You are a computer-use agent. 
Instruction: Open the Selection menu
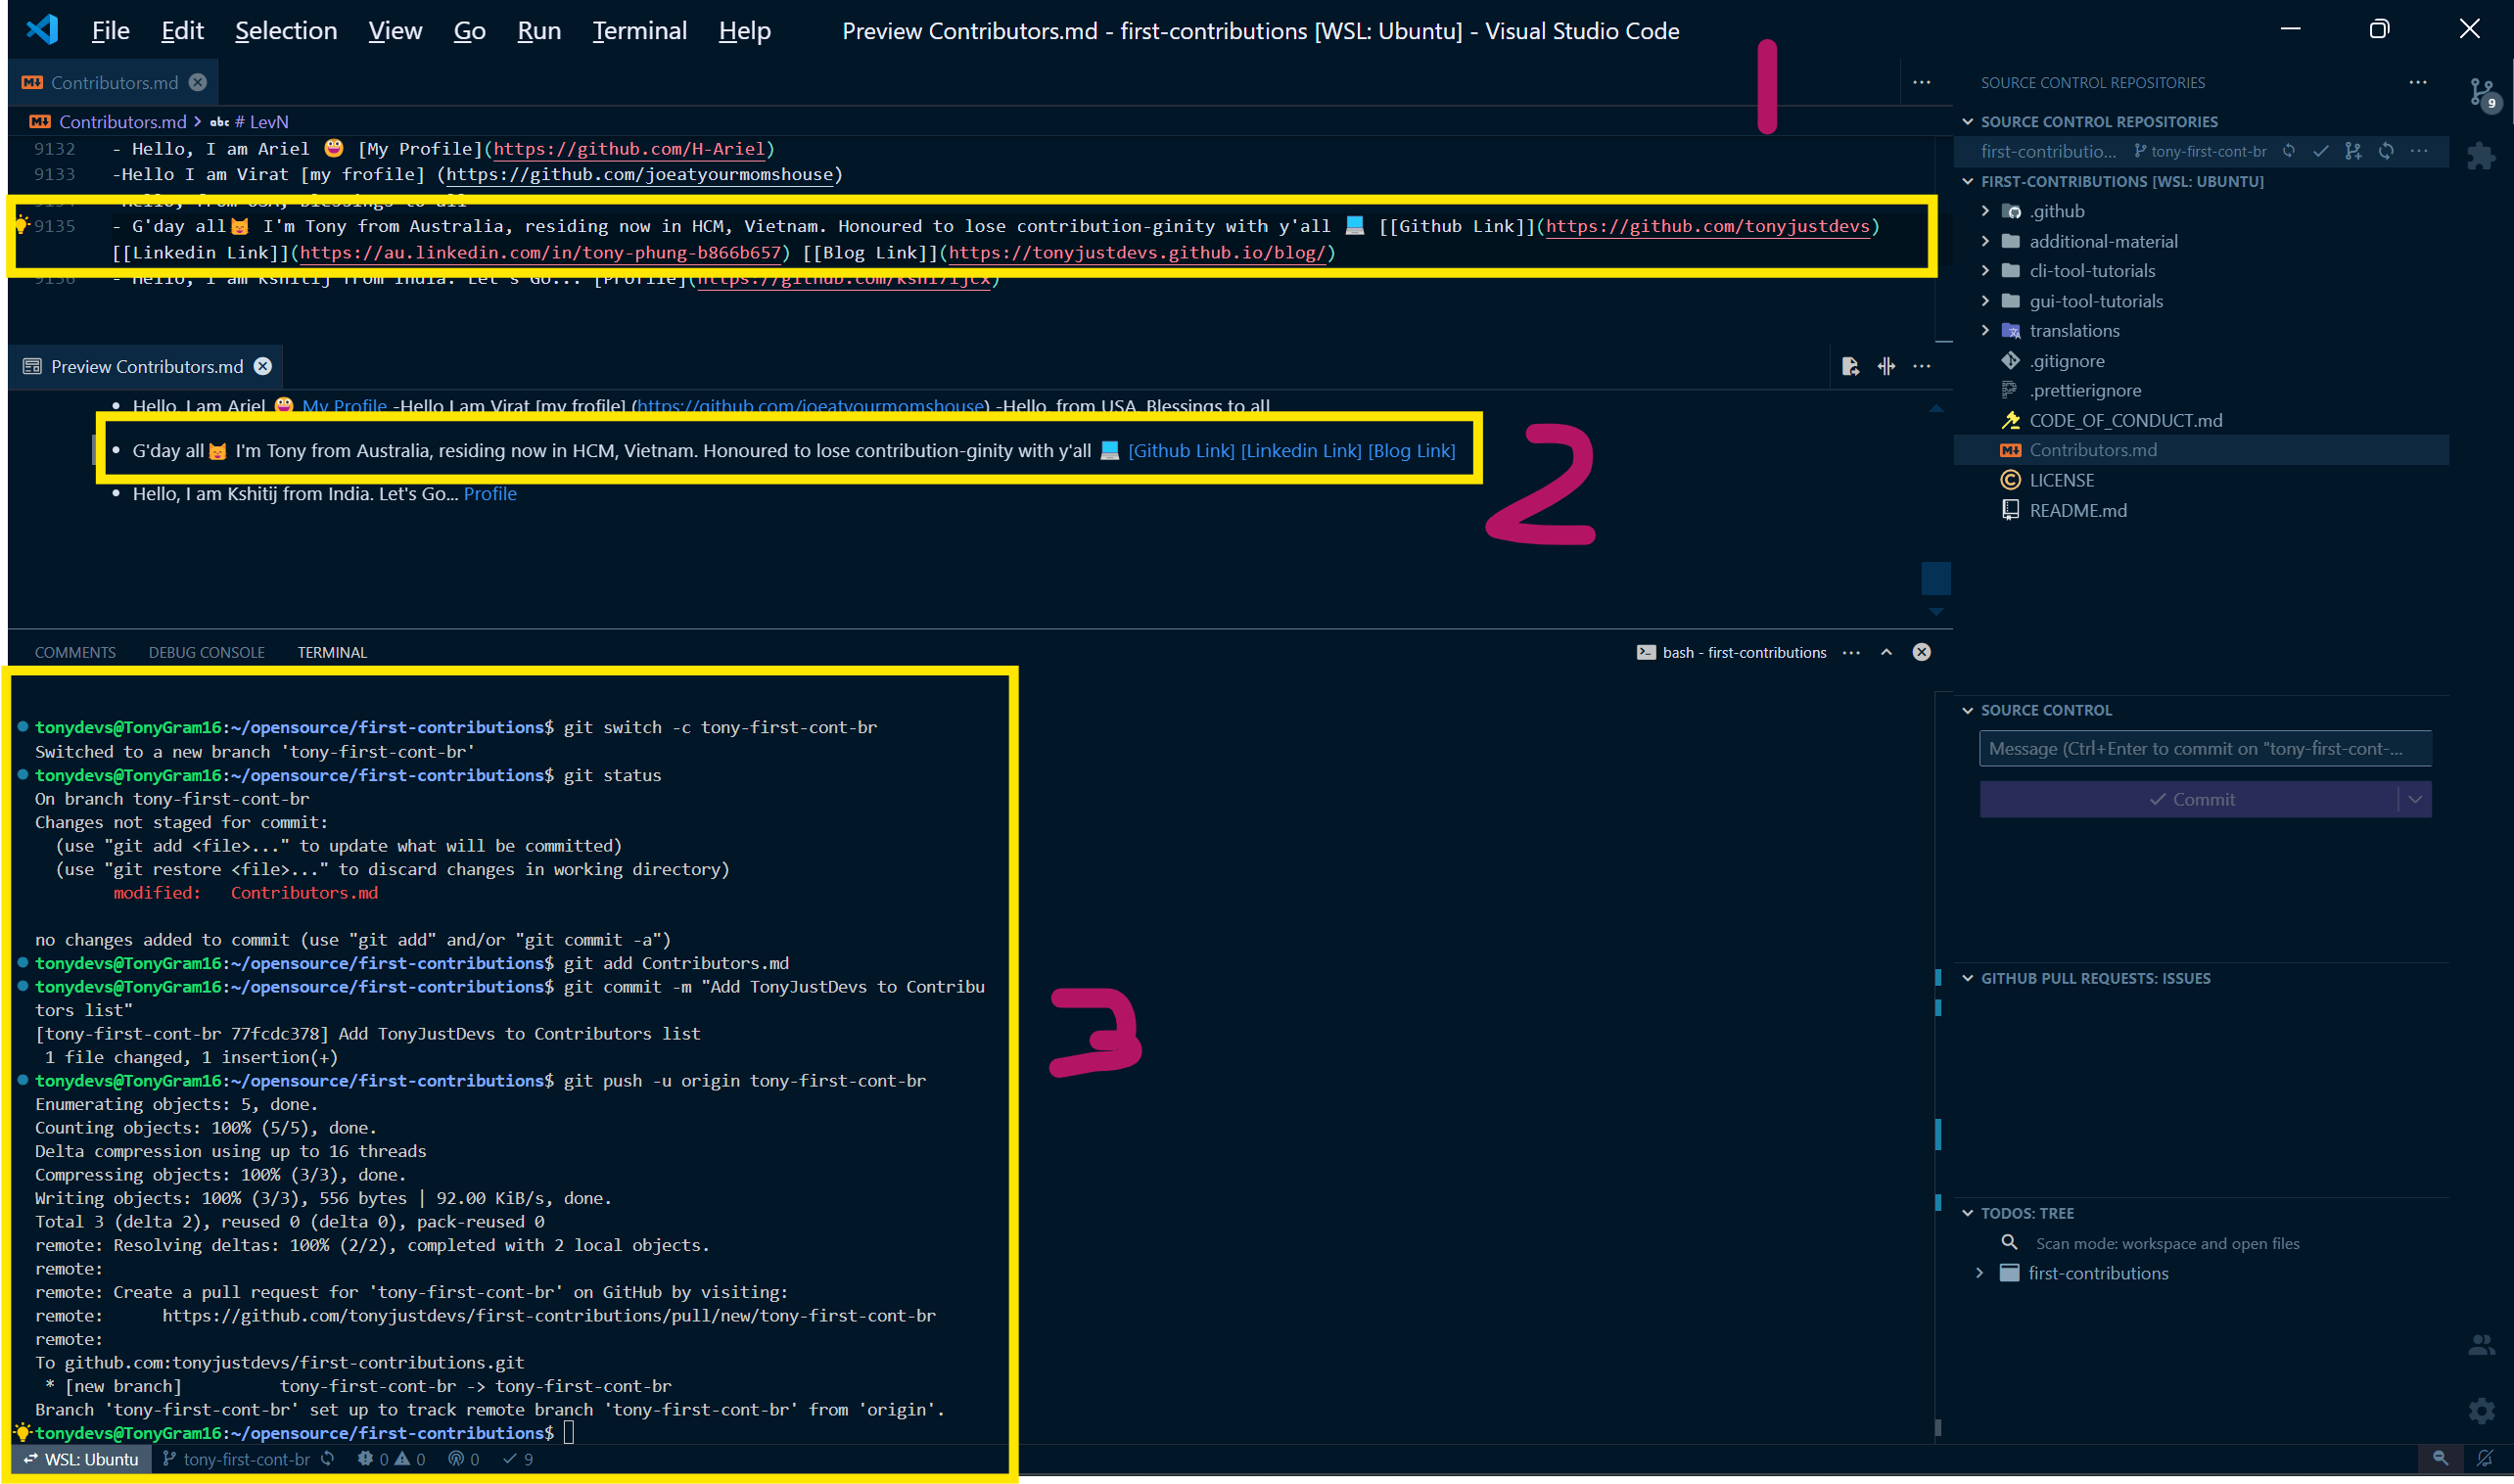click(286, 30)
